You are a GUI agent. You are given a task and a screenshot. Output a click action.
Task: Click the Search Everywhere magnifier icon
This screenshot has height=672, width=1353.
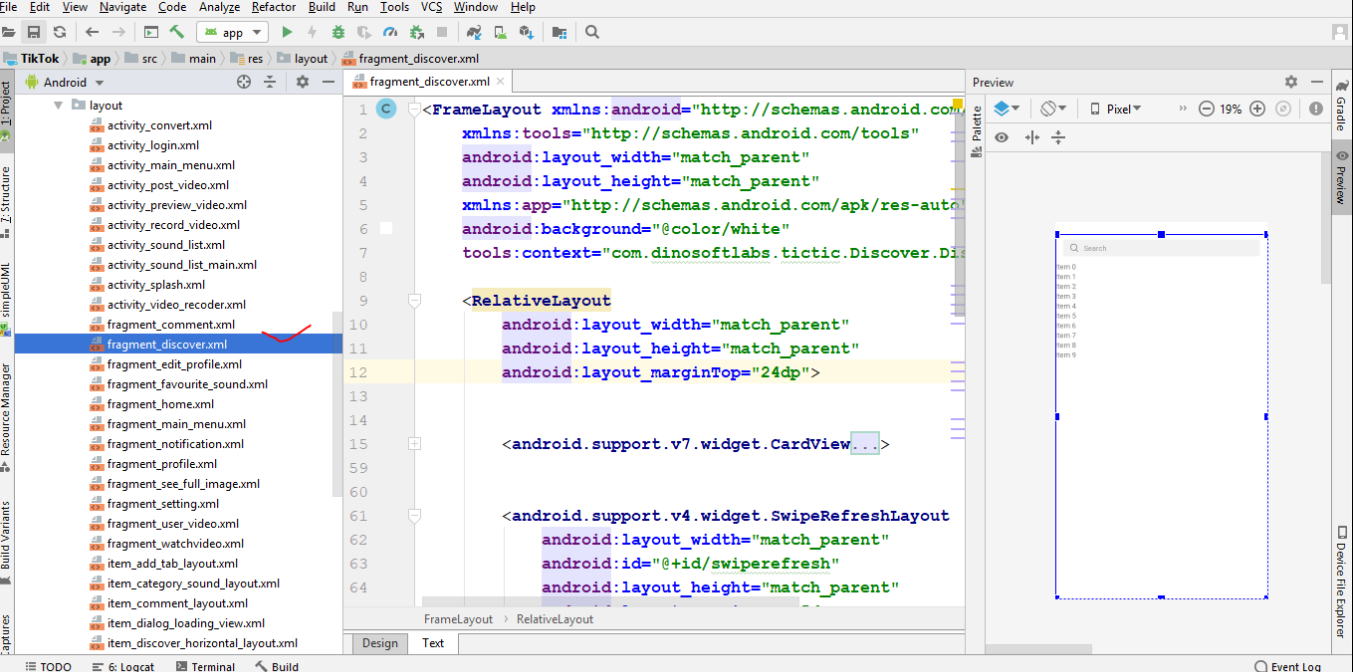[592, 32]
